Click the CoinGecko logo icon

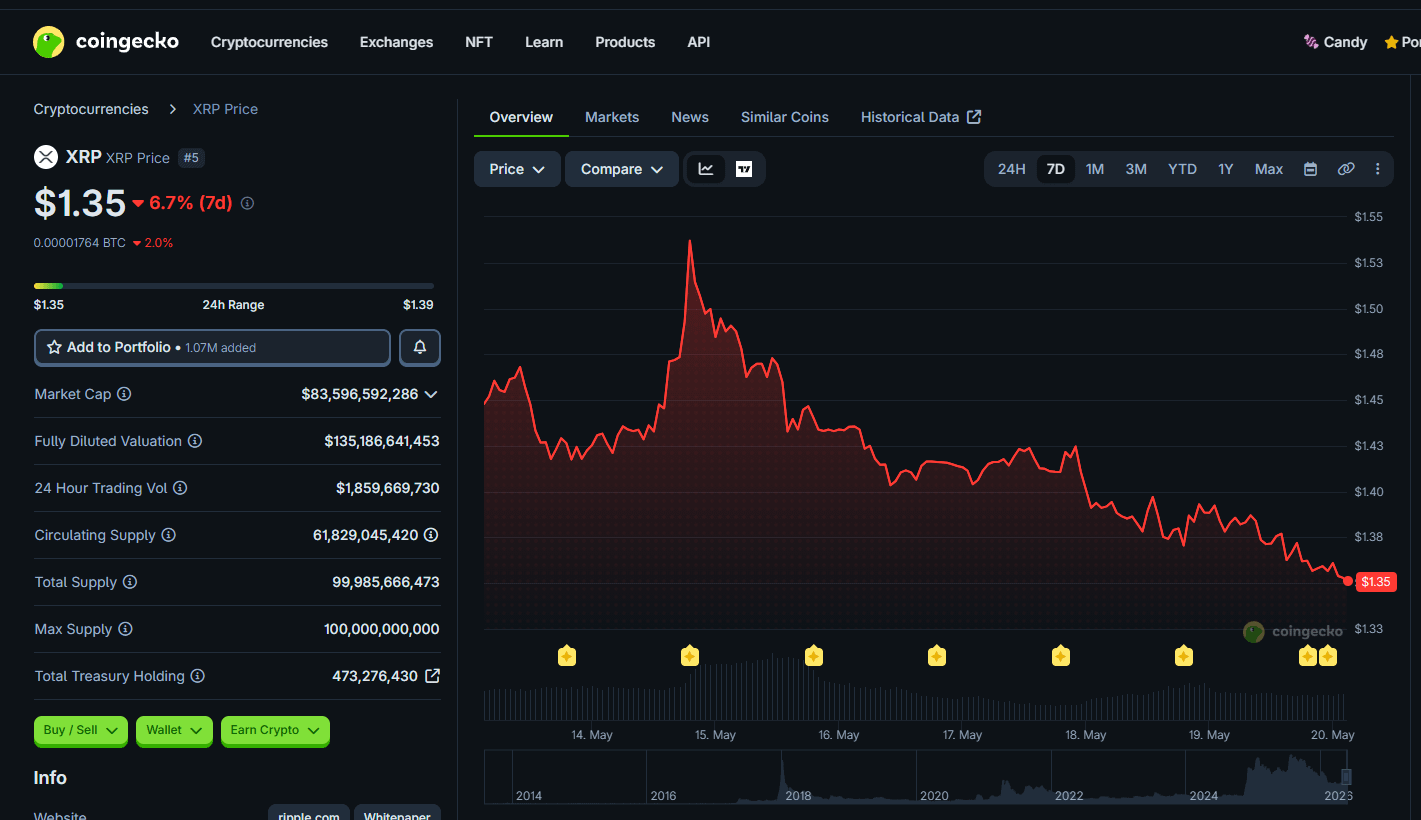(x=49, y=42)
